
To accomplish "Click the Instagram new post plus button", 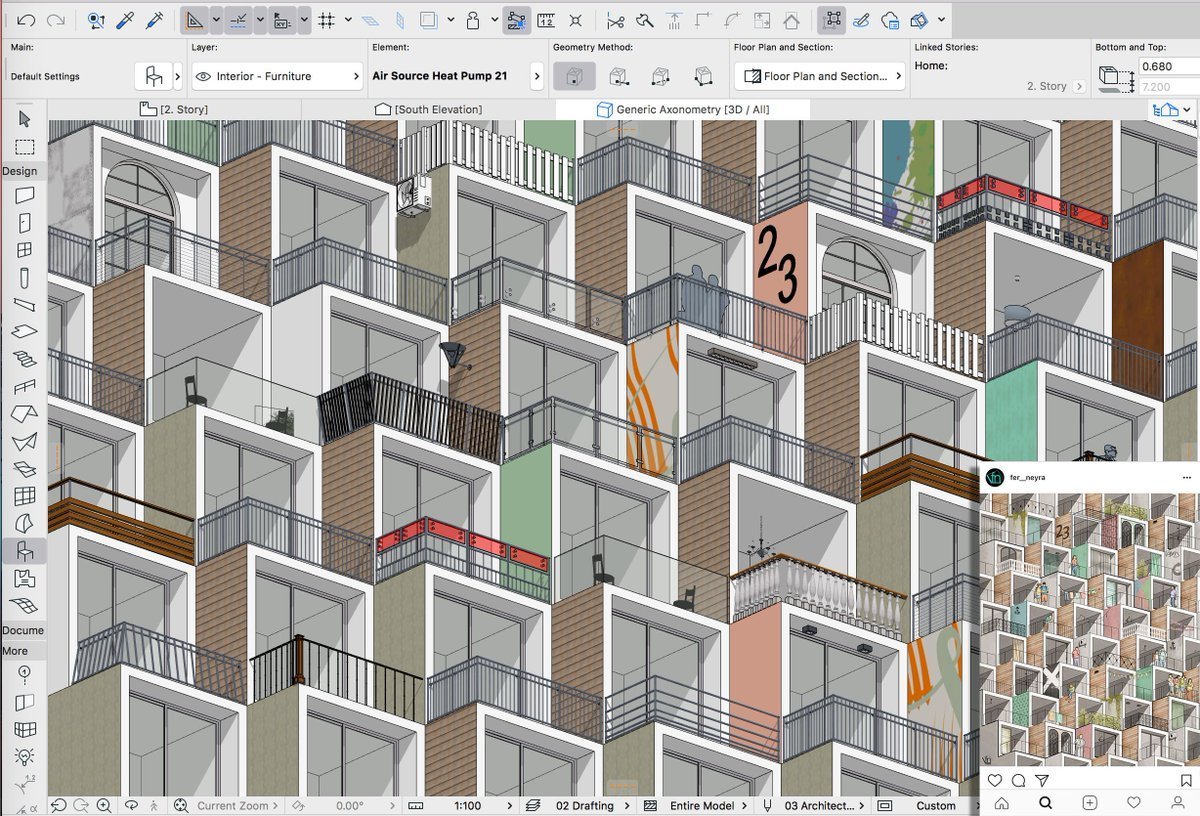I will [x=1090, y=802].
